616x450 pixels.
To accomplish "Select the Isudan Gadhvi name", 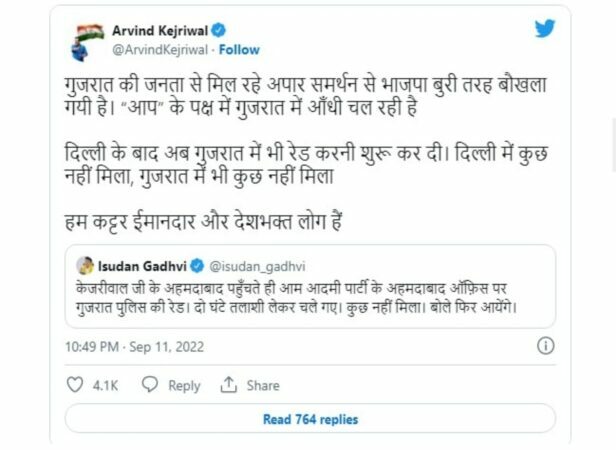I will [x=144, y=265].
